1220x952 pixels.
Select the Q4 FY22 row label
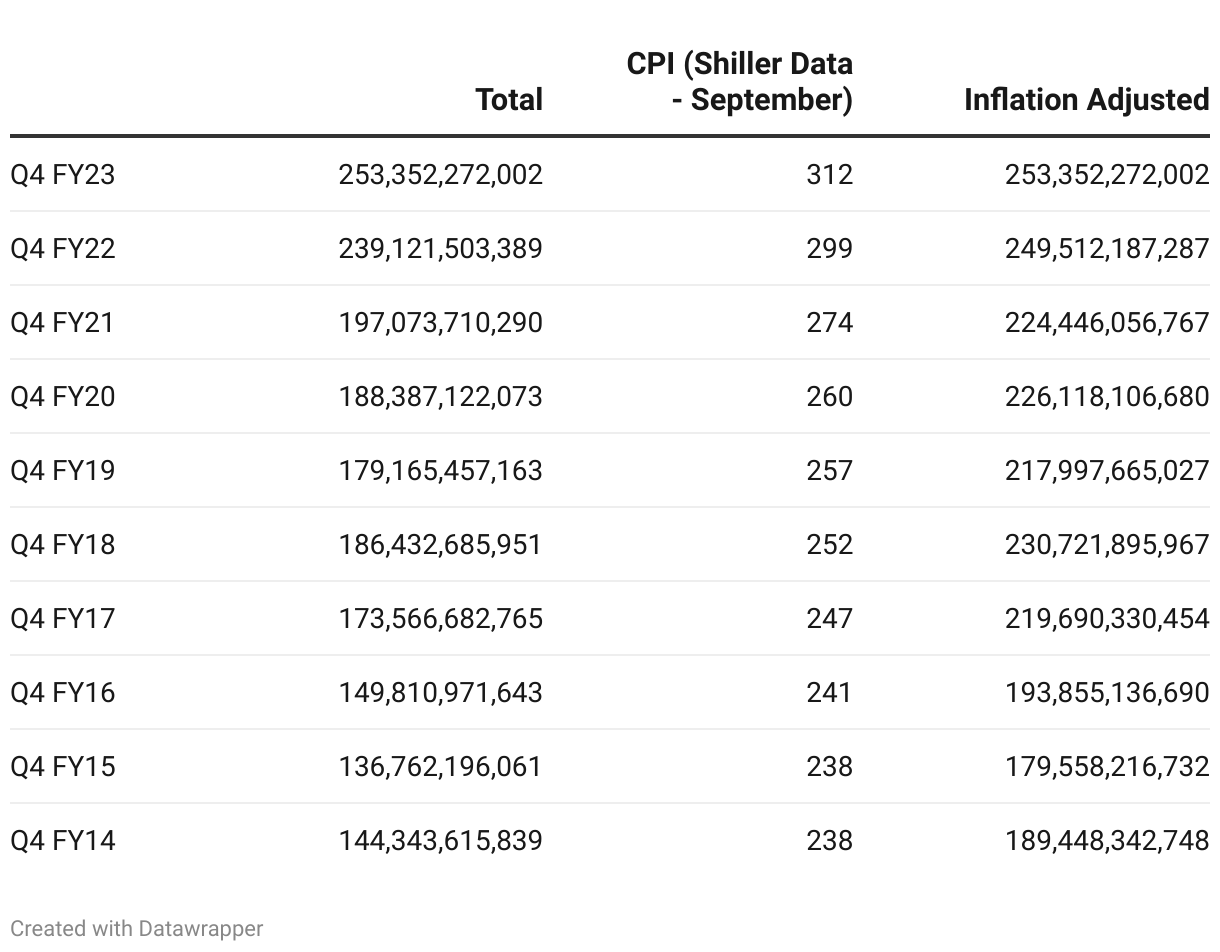(x=63, y=249)
